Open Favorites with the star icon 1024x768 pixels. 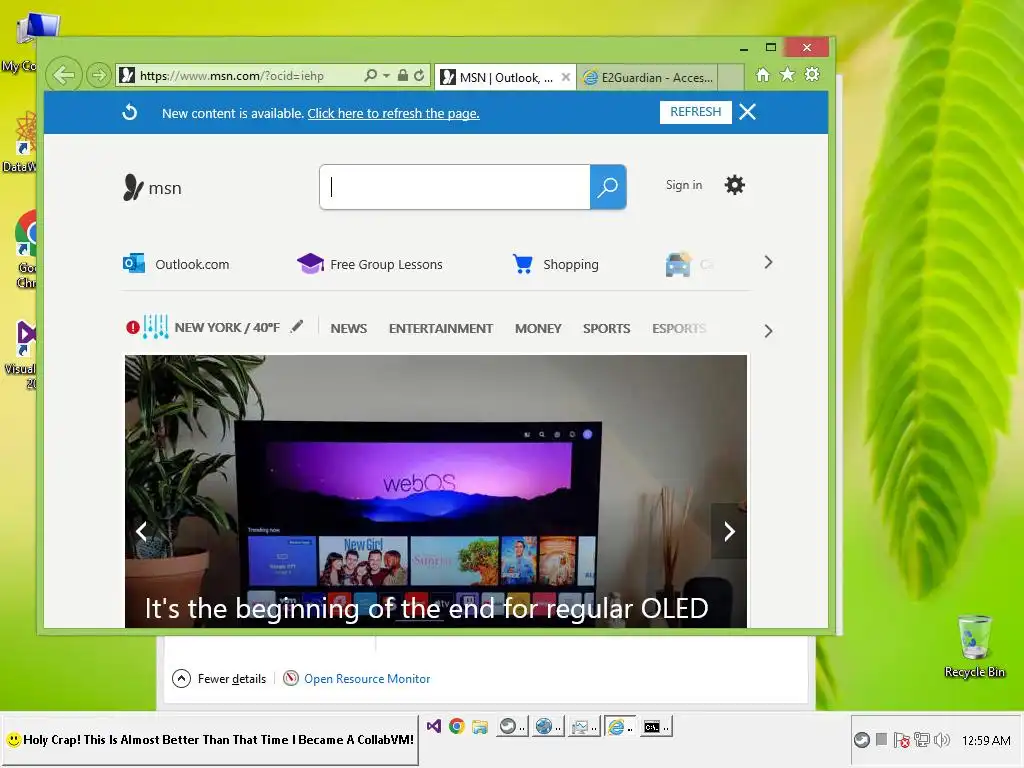coord(788,74)
